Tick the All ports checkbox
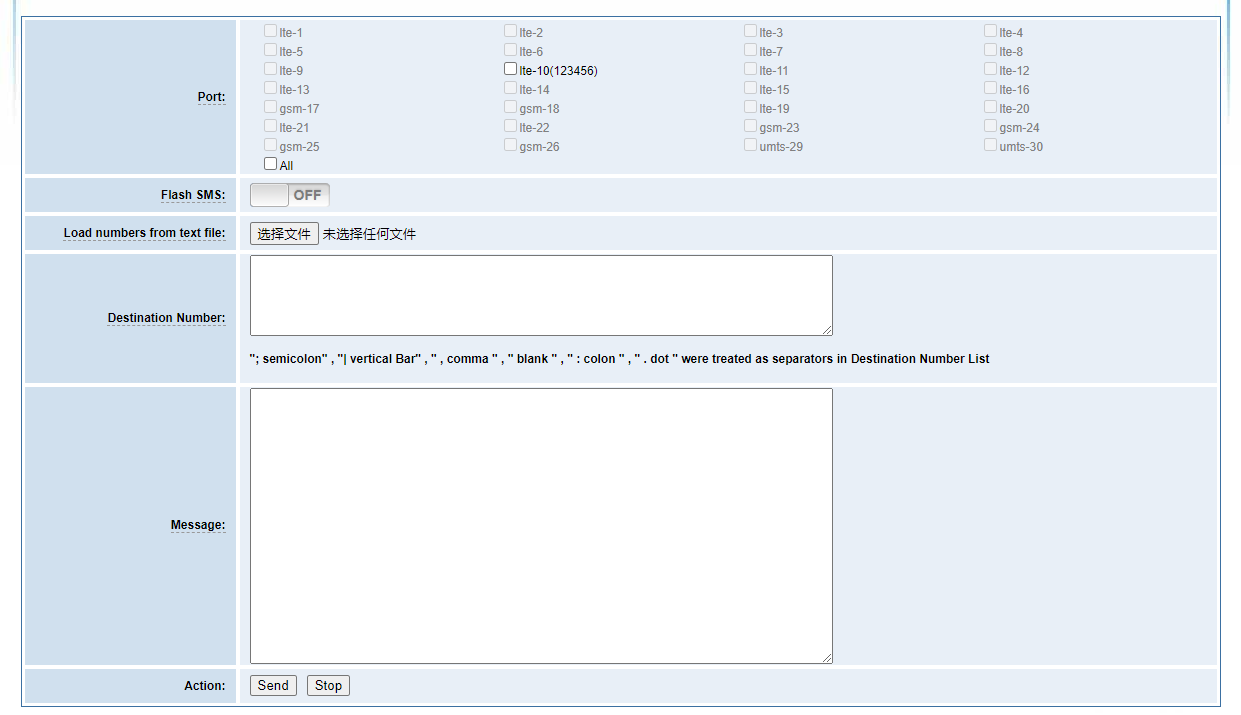The width and height of the screenshot is (1241, 715). [x=271, y=164]
